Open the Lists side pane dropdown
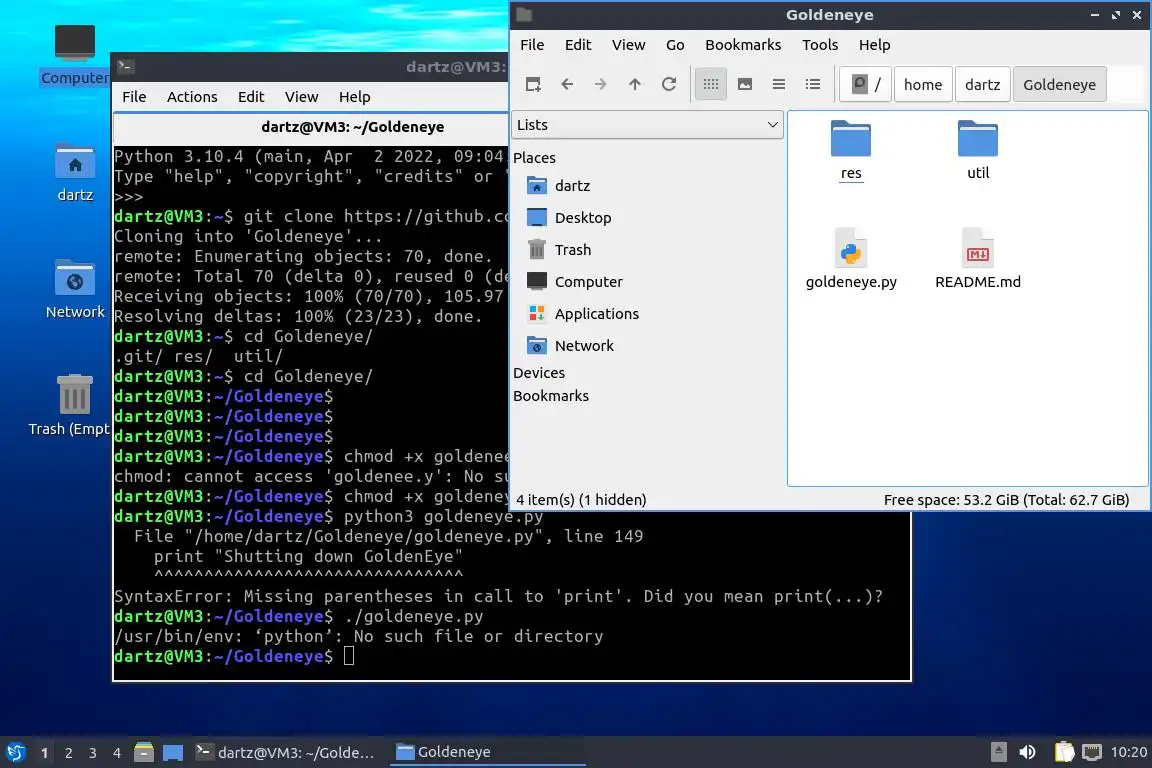This screenshot has width=1152, height=768. 647,125
